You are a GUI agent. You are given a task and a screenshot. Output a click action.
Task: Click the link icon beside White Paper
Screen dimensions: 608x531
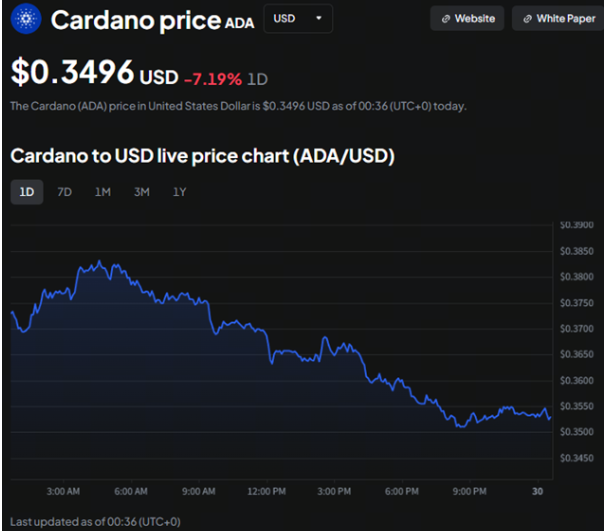(x=527, y=19)
